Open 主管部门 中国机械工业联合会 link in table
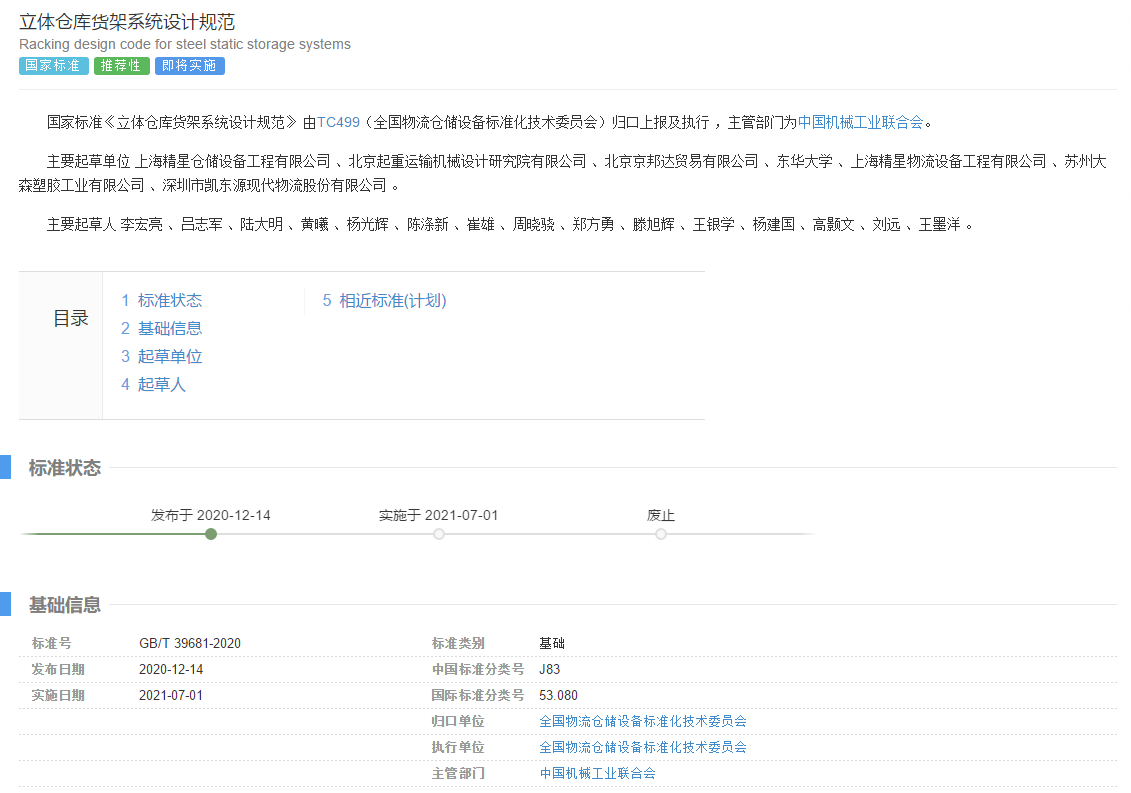Viewport: 1131px width, 793px height. tap(598, 773)
